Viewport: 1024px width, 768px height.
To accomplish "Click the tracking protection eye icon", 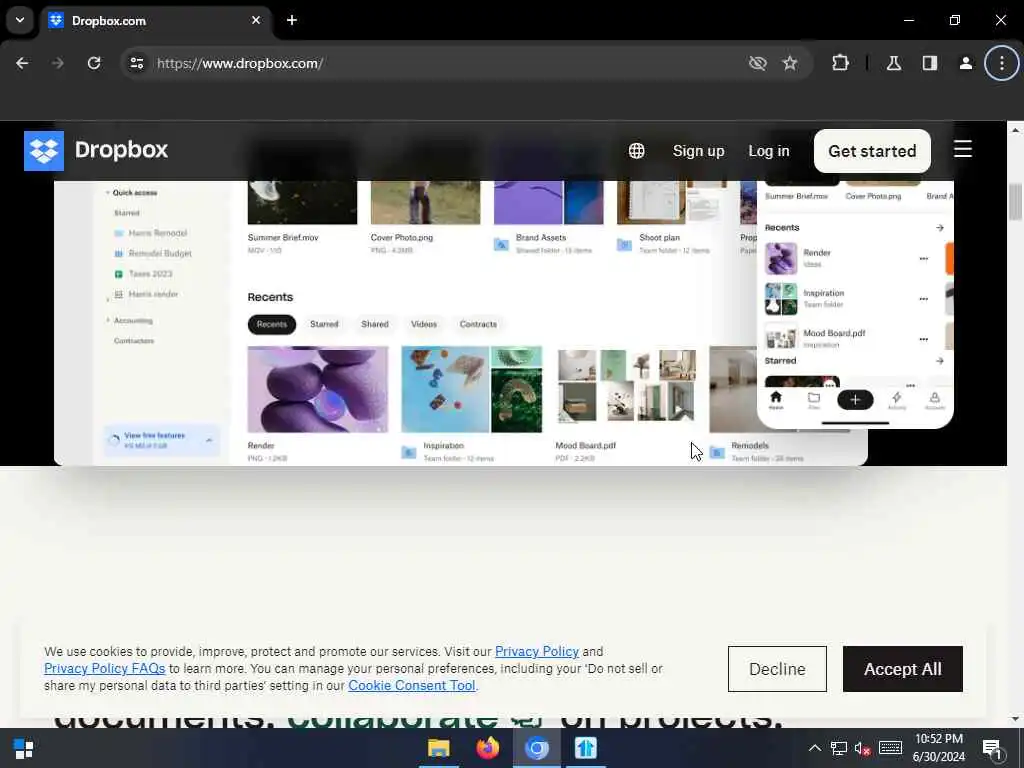I will click(x=758, y=63).
